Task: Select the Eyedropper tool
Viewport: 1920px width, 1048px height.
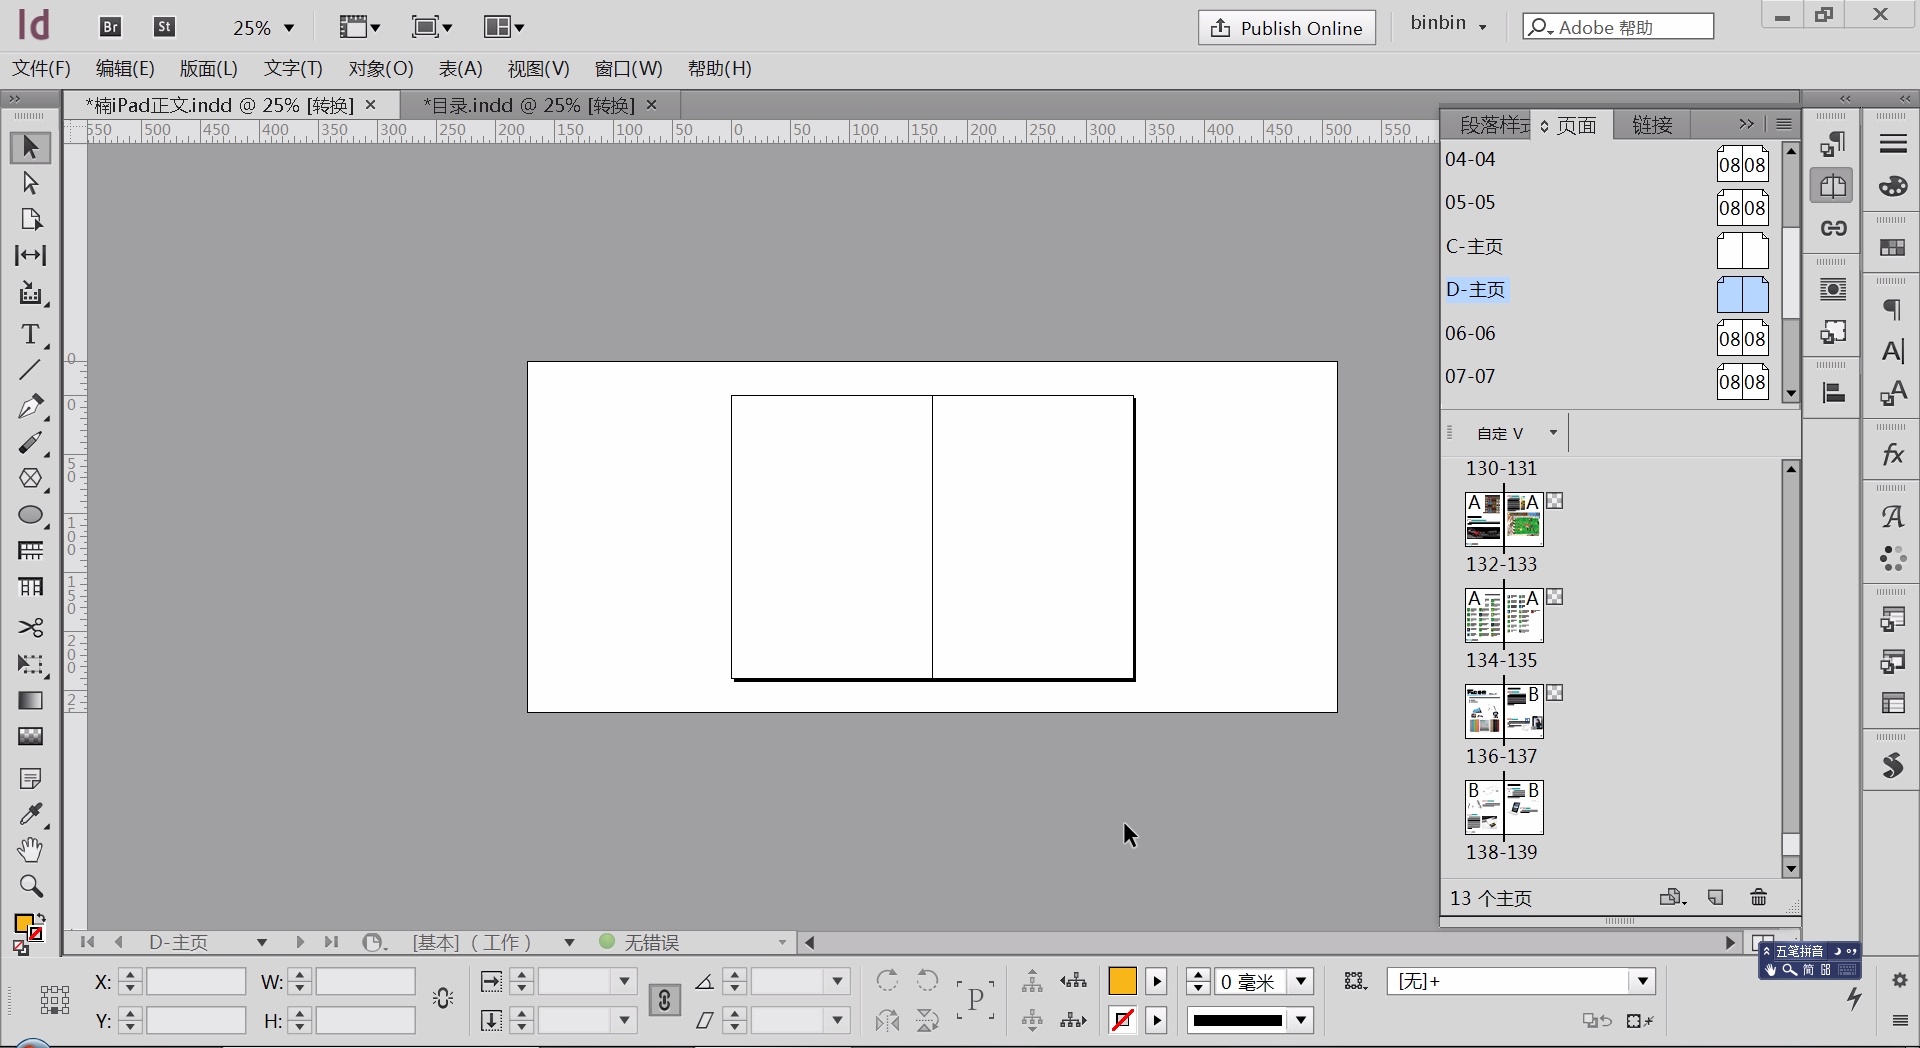Action: pos(30,814)
